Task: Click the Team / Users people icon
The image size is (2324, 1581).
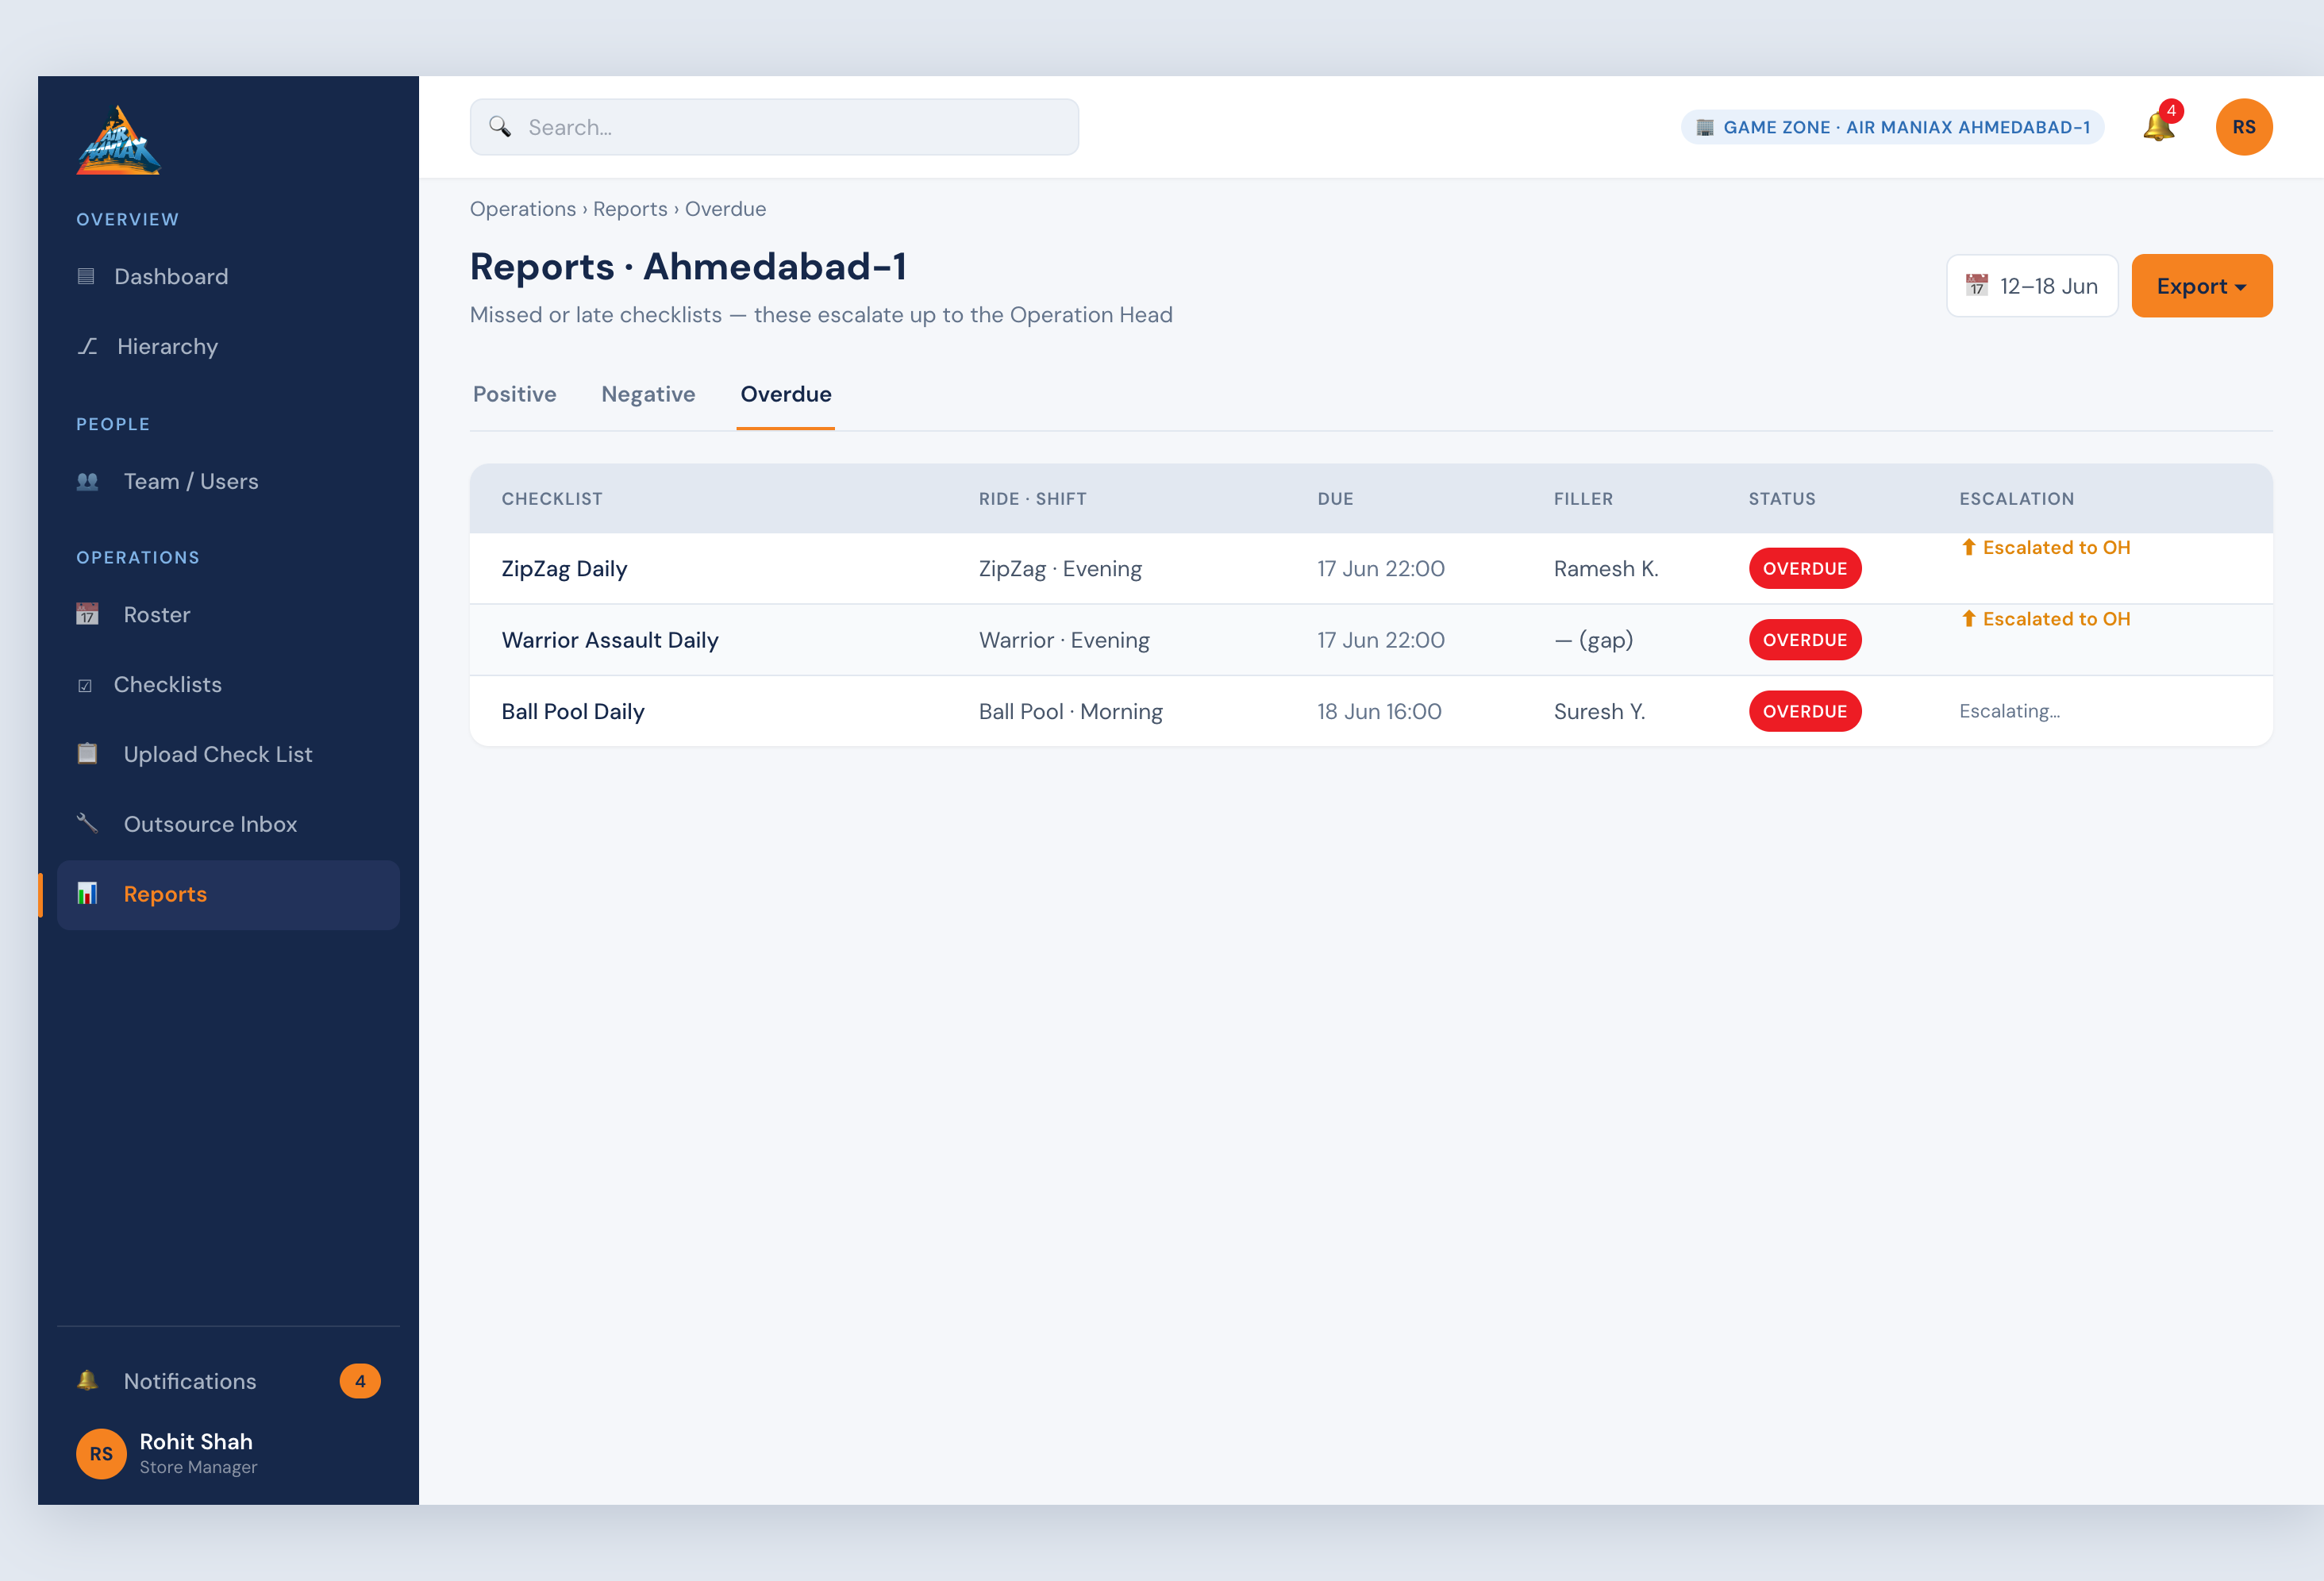Action: 88,481
